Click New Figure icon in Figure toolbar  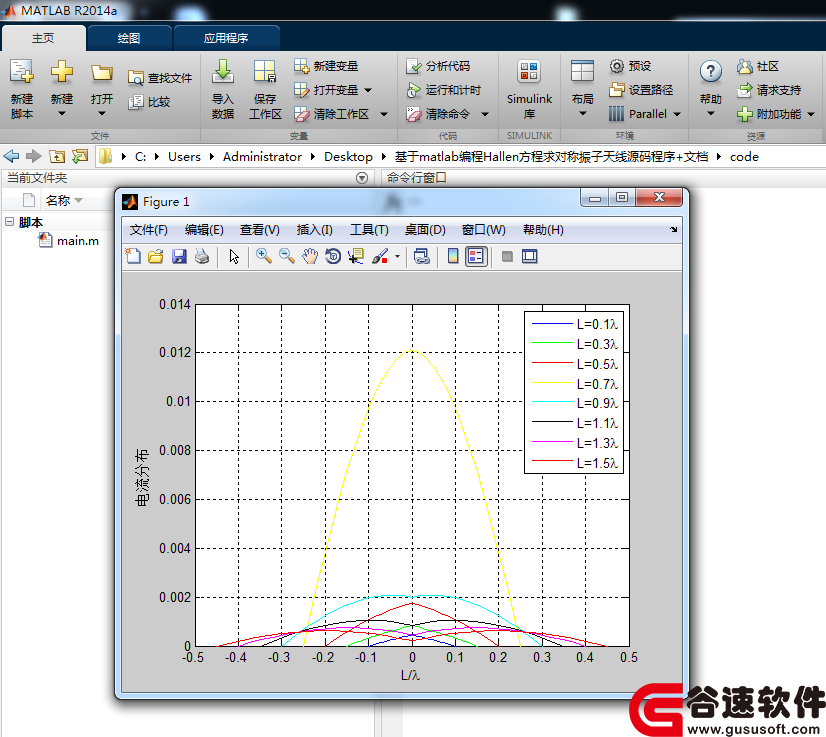coord(133,257)
